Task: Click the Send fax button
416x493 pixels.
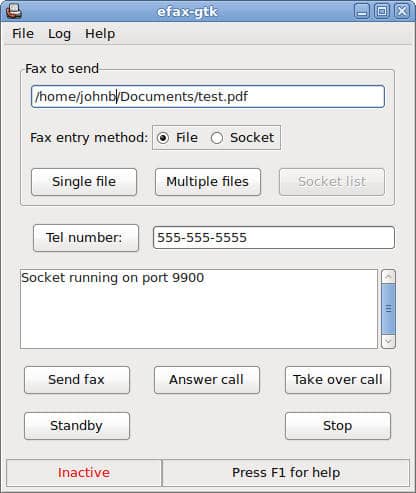Action: (77, 380)
